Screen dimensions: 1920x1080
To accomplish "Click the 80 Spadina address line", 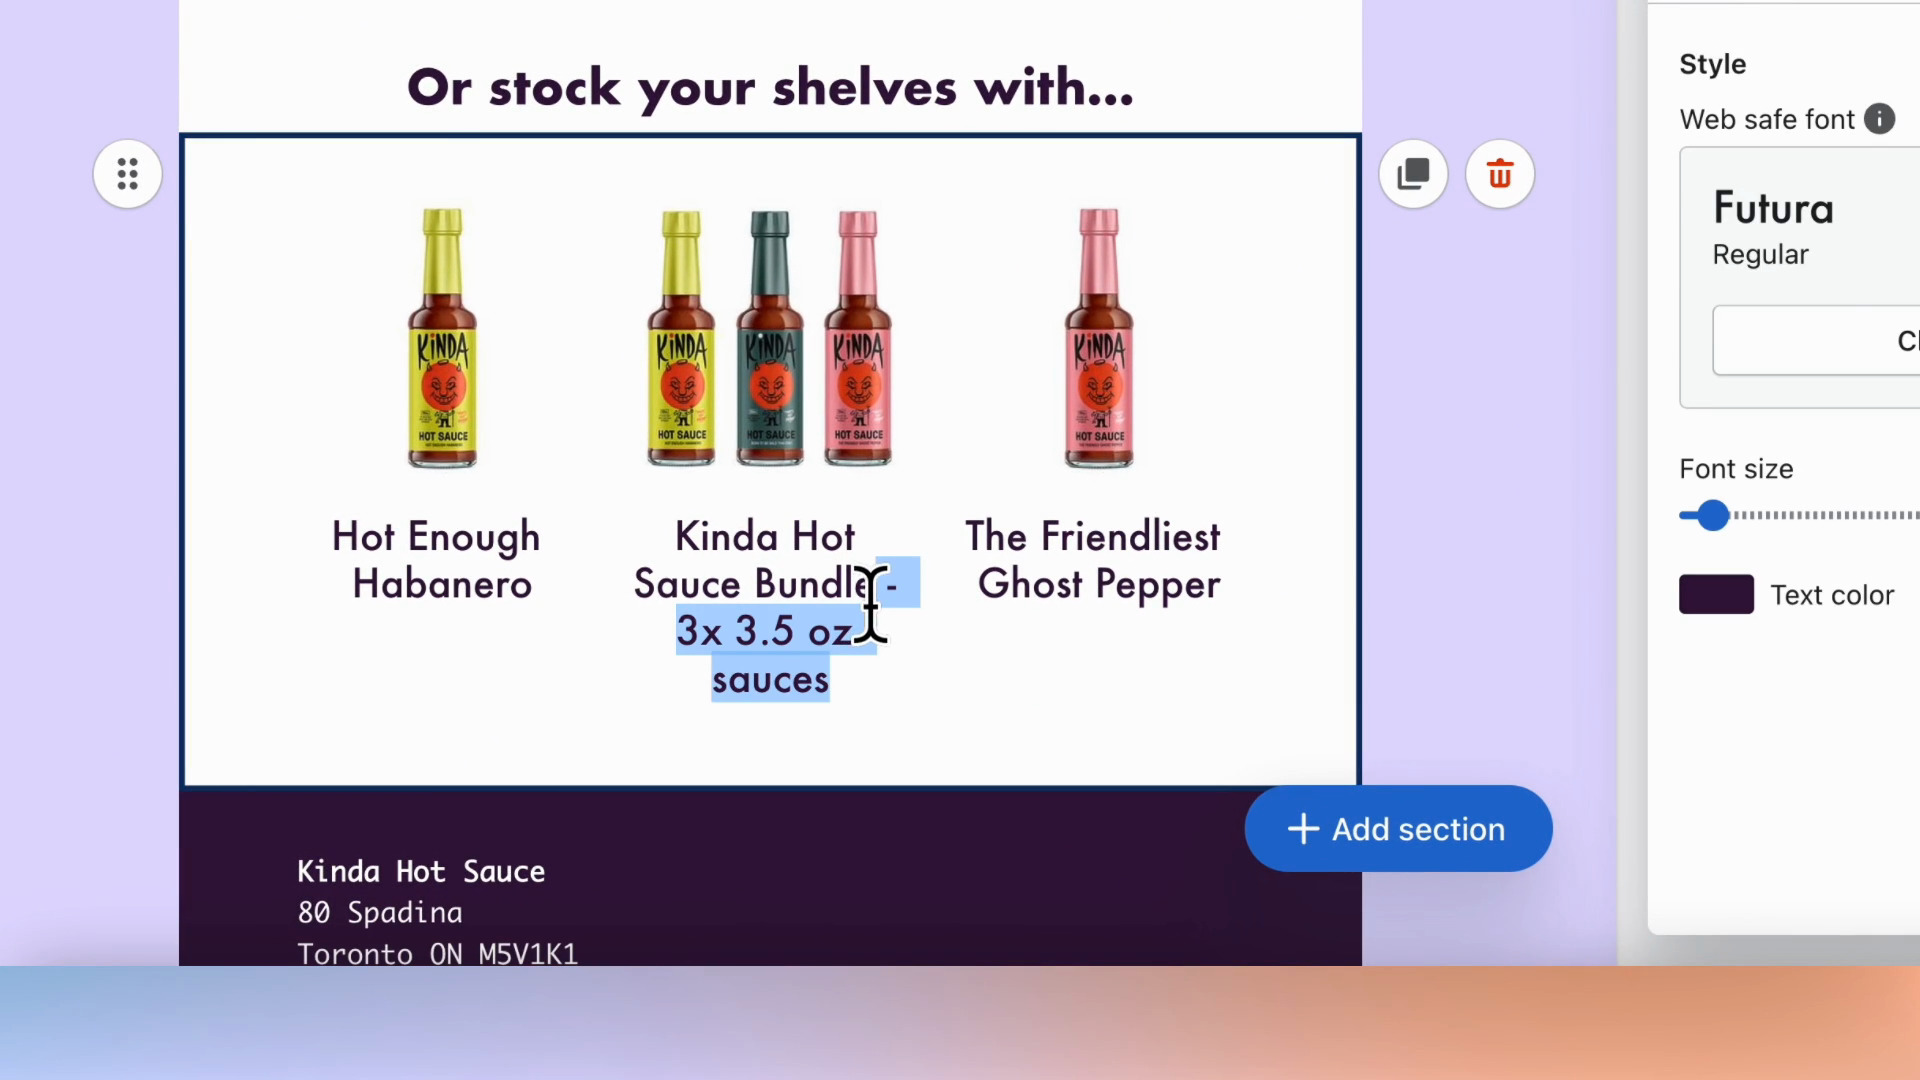I will [x=380, y=913].
